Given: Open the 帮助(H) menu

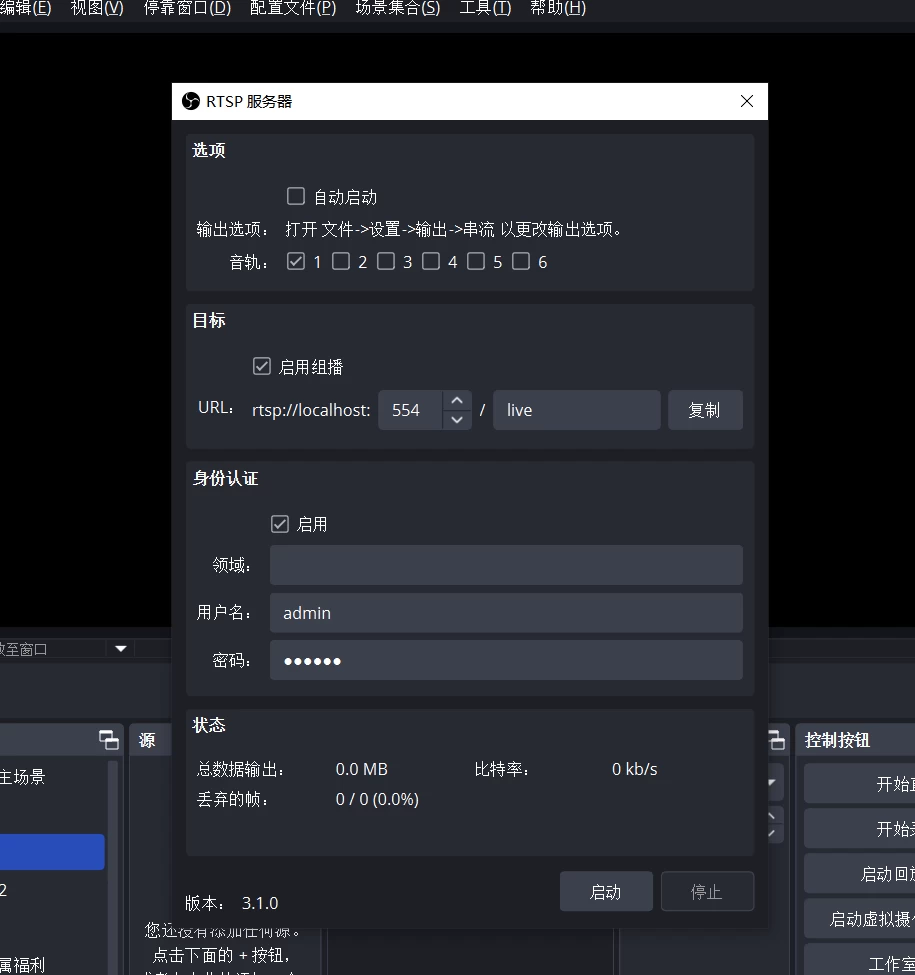Looking at the screenshot, I should (558, 8).
